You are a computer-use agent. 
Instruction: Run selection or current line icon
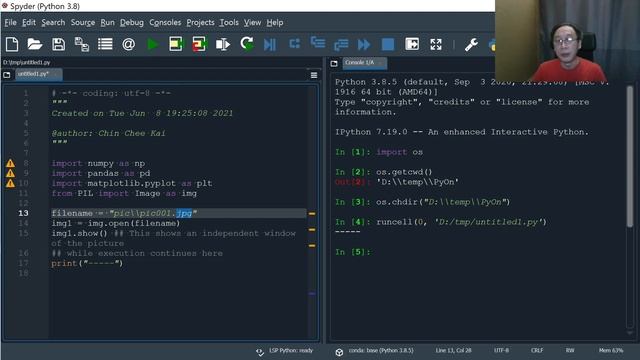223,44
